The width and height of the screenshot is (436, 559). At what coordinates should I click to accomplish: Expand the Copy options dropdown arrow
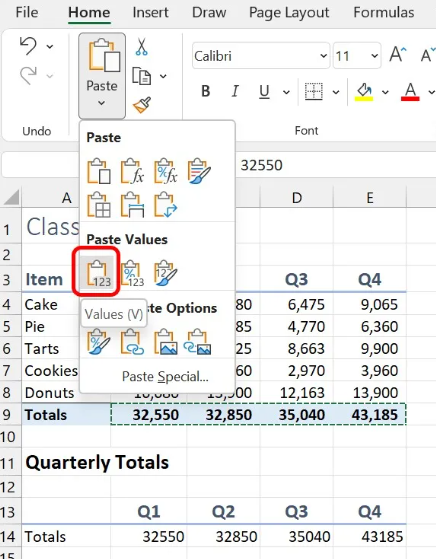163,76
